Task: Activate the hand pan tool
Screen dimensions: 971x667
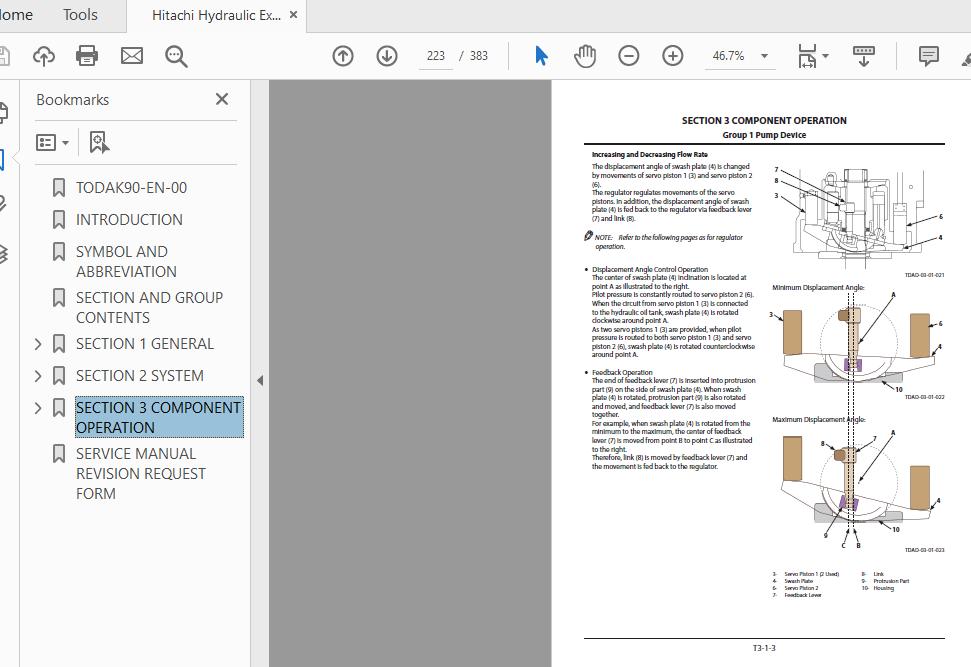Action: tap(585, 56)
